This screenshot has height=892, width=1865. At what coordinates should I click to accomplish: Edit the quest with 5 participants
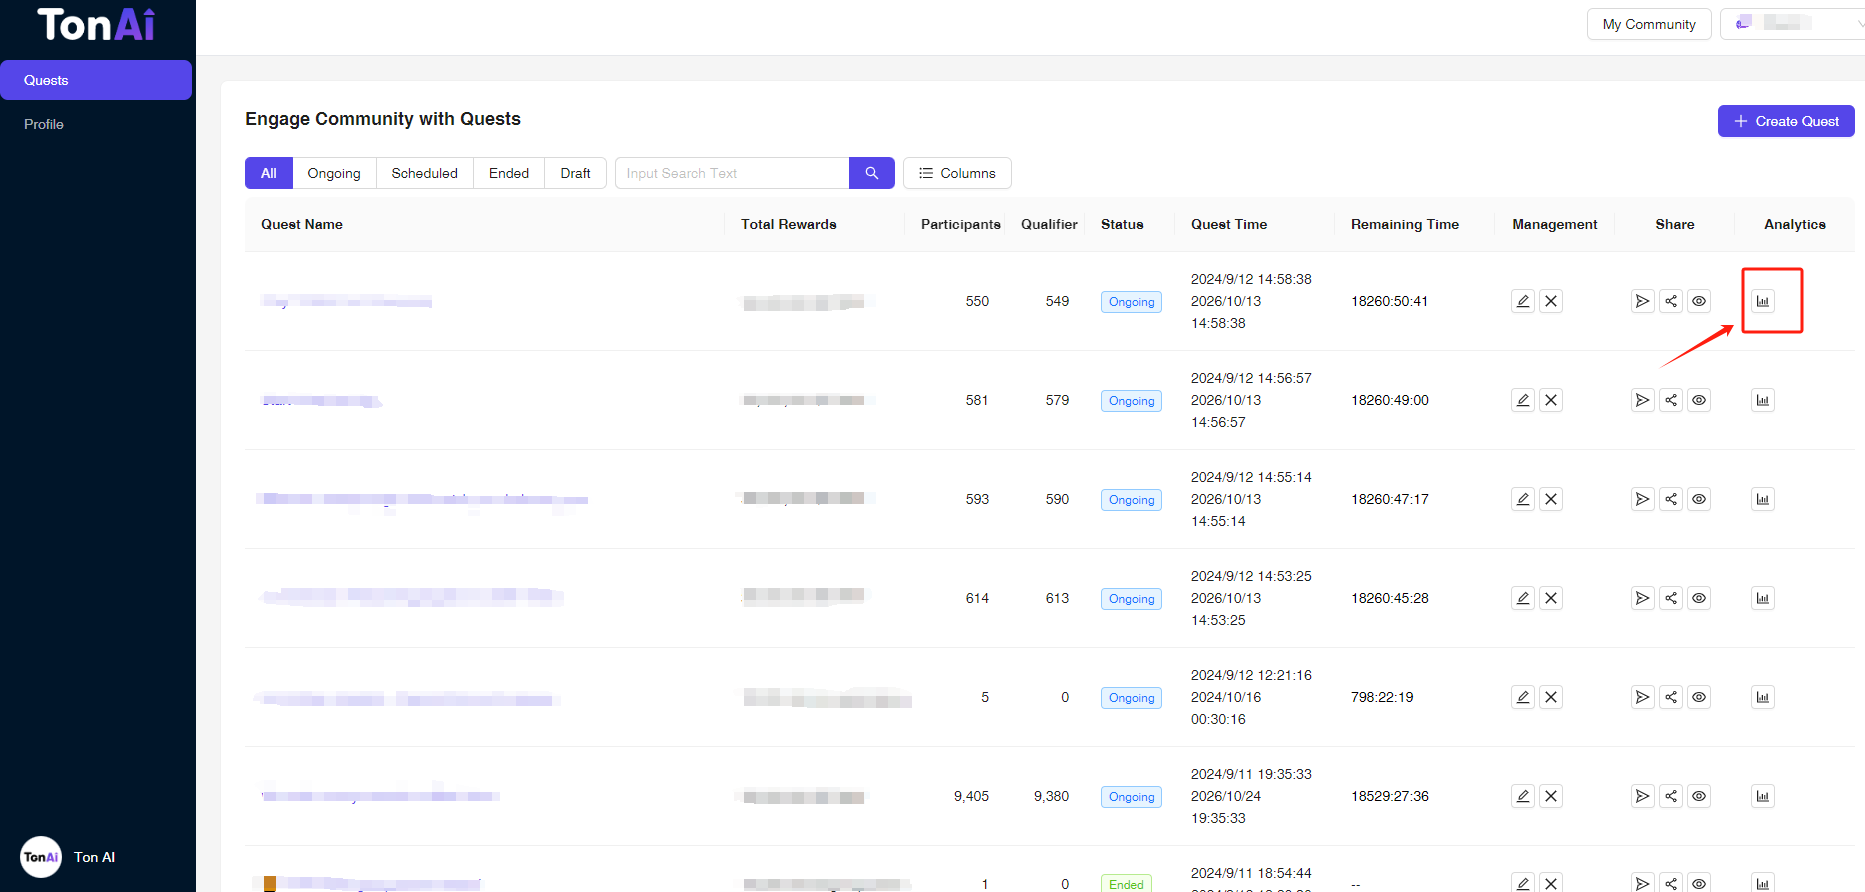pyautogui.click(x=1522, y=697)
